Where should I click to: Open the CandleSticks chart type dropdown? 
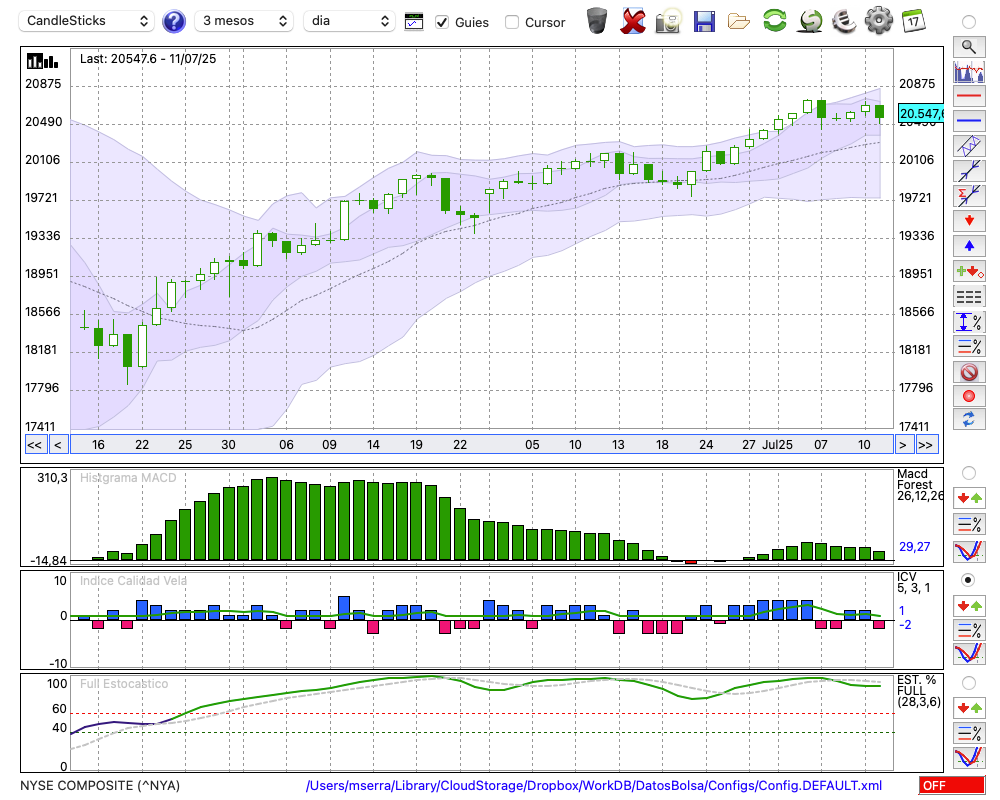87,21
